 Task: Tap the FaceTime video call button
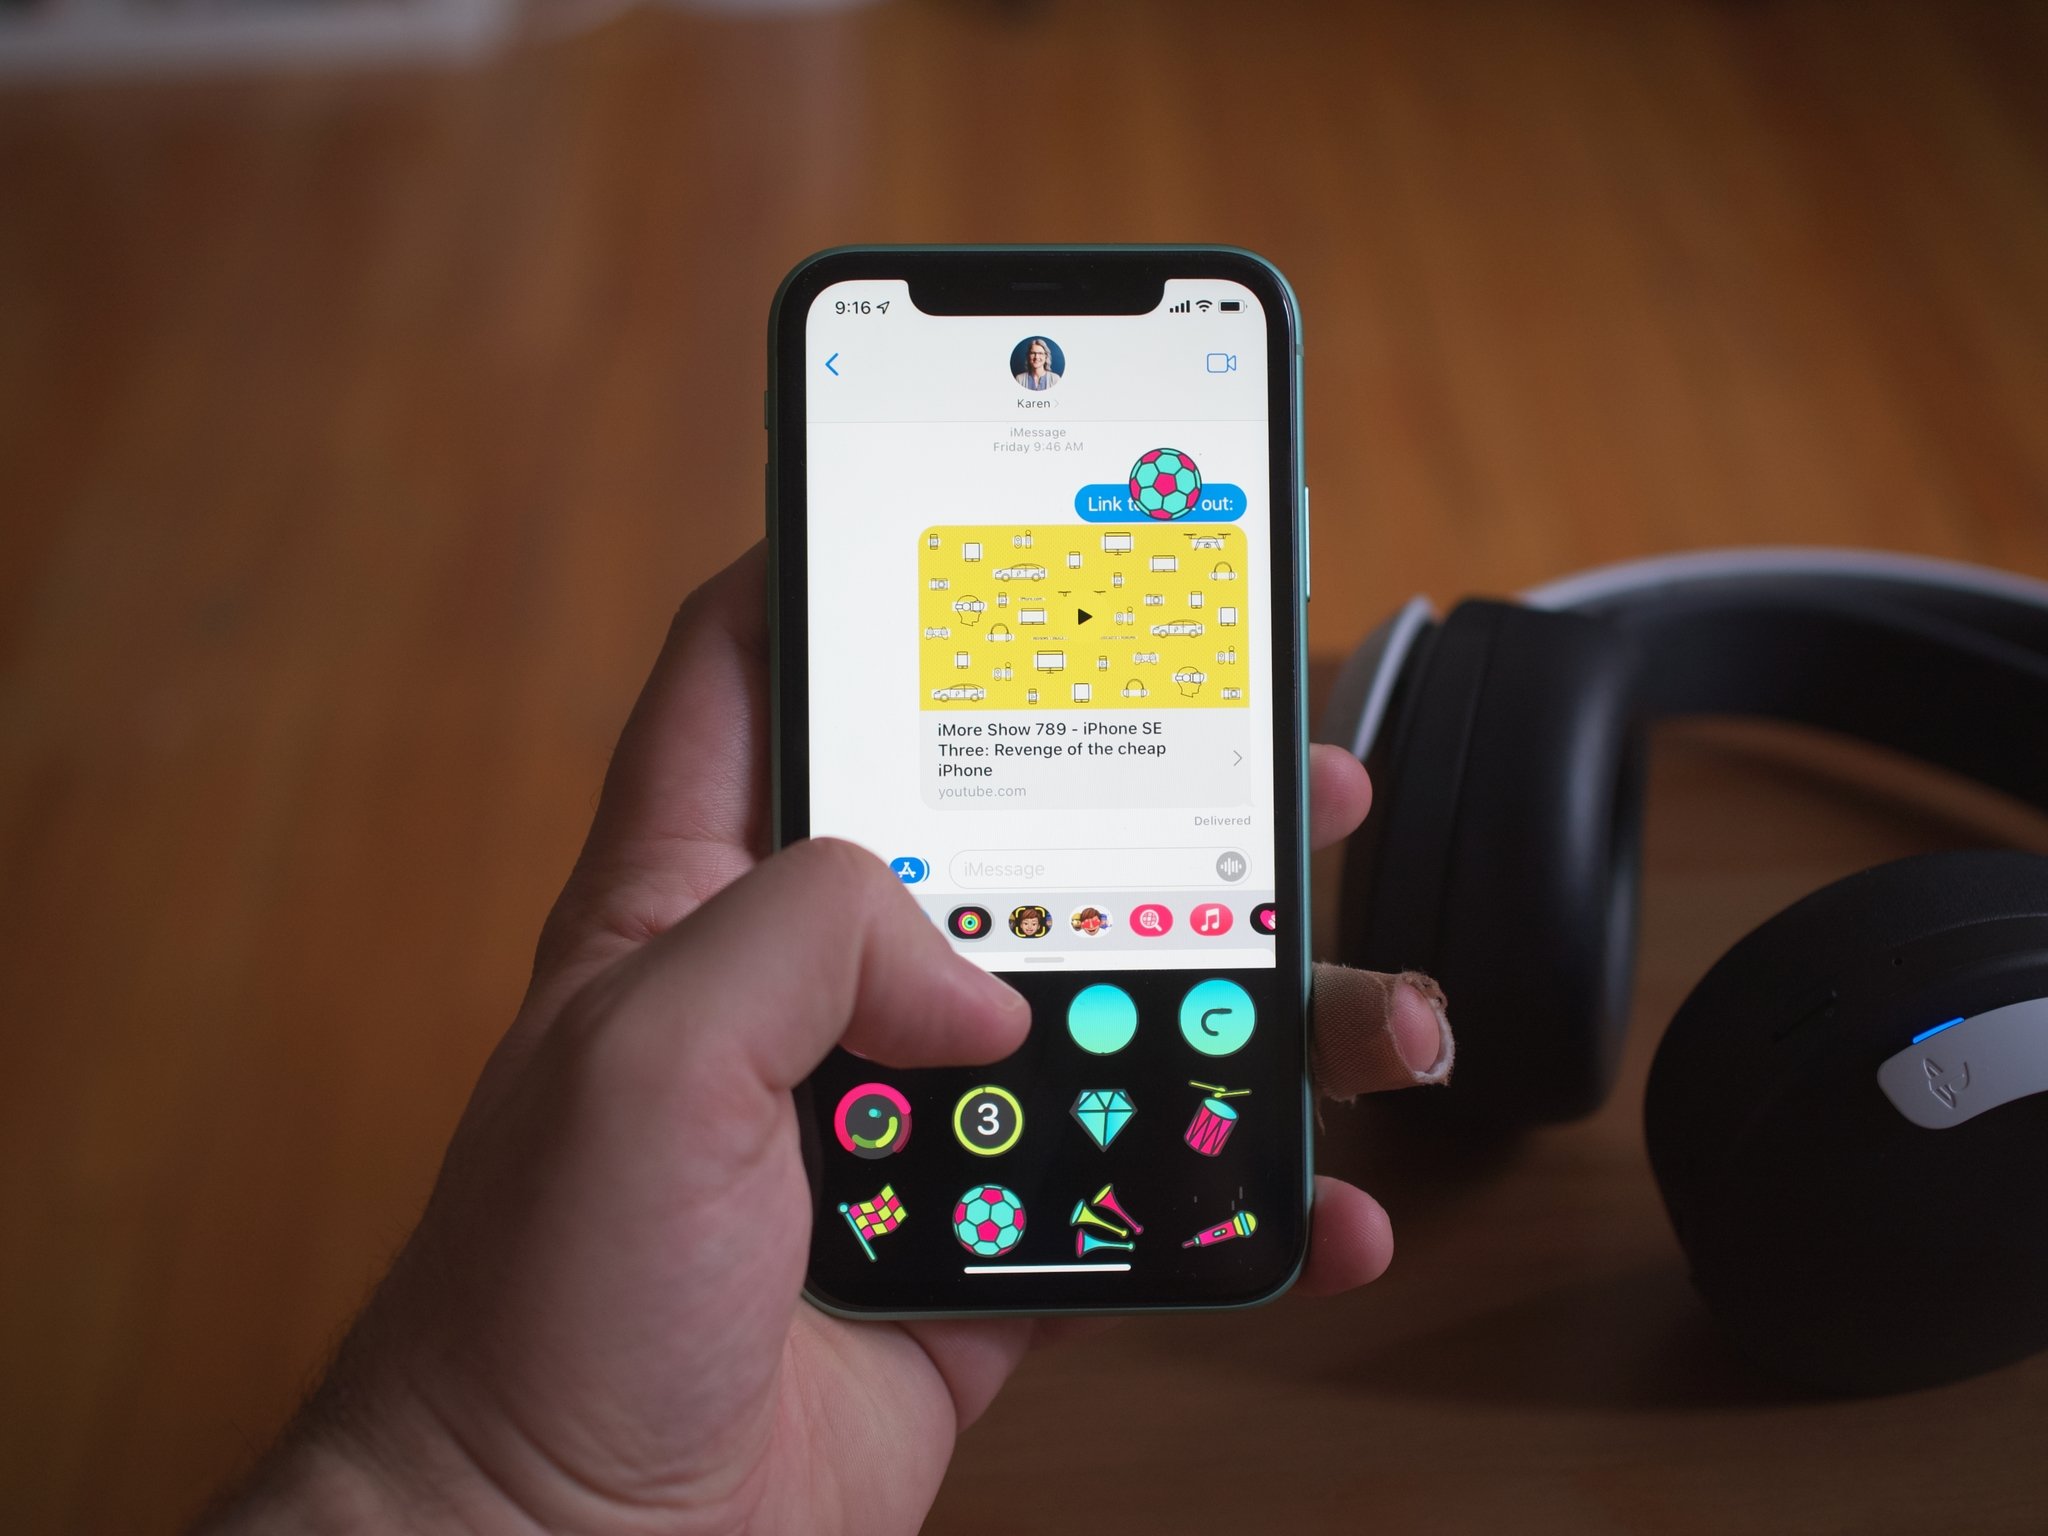click(x=1221, y=361)
